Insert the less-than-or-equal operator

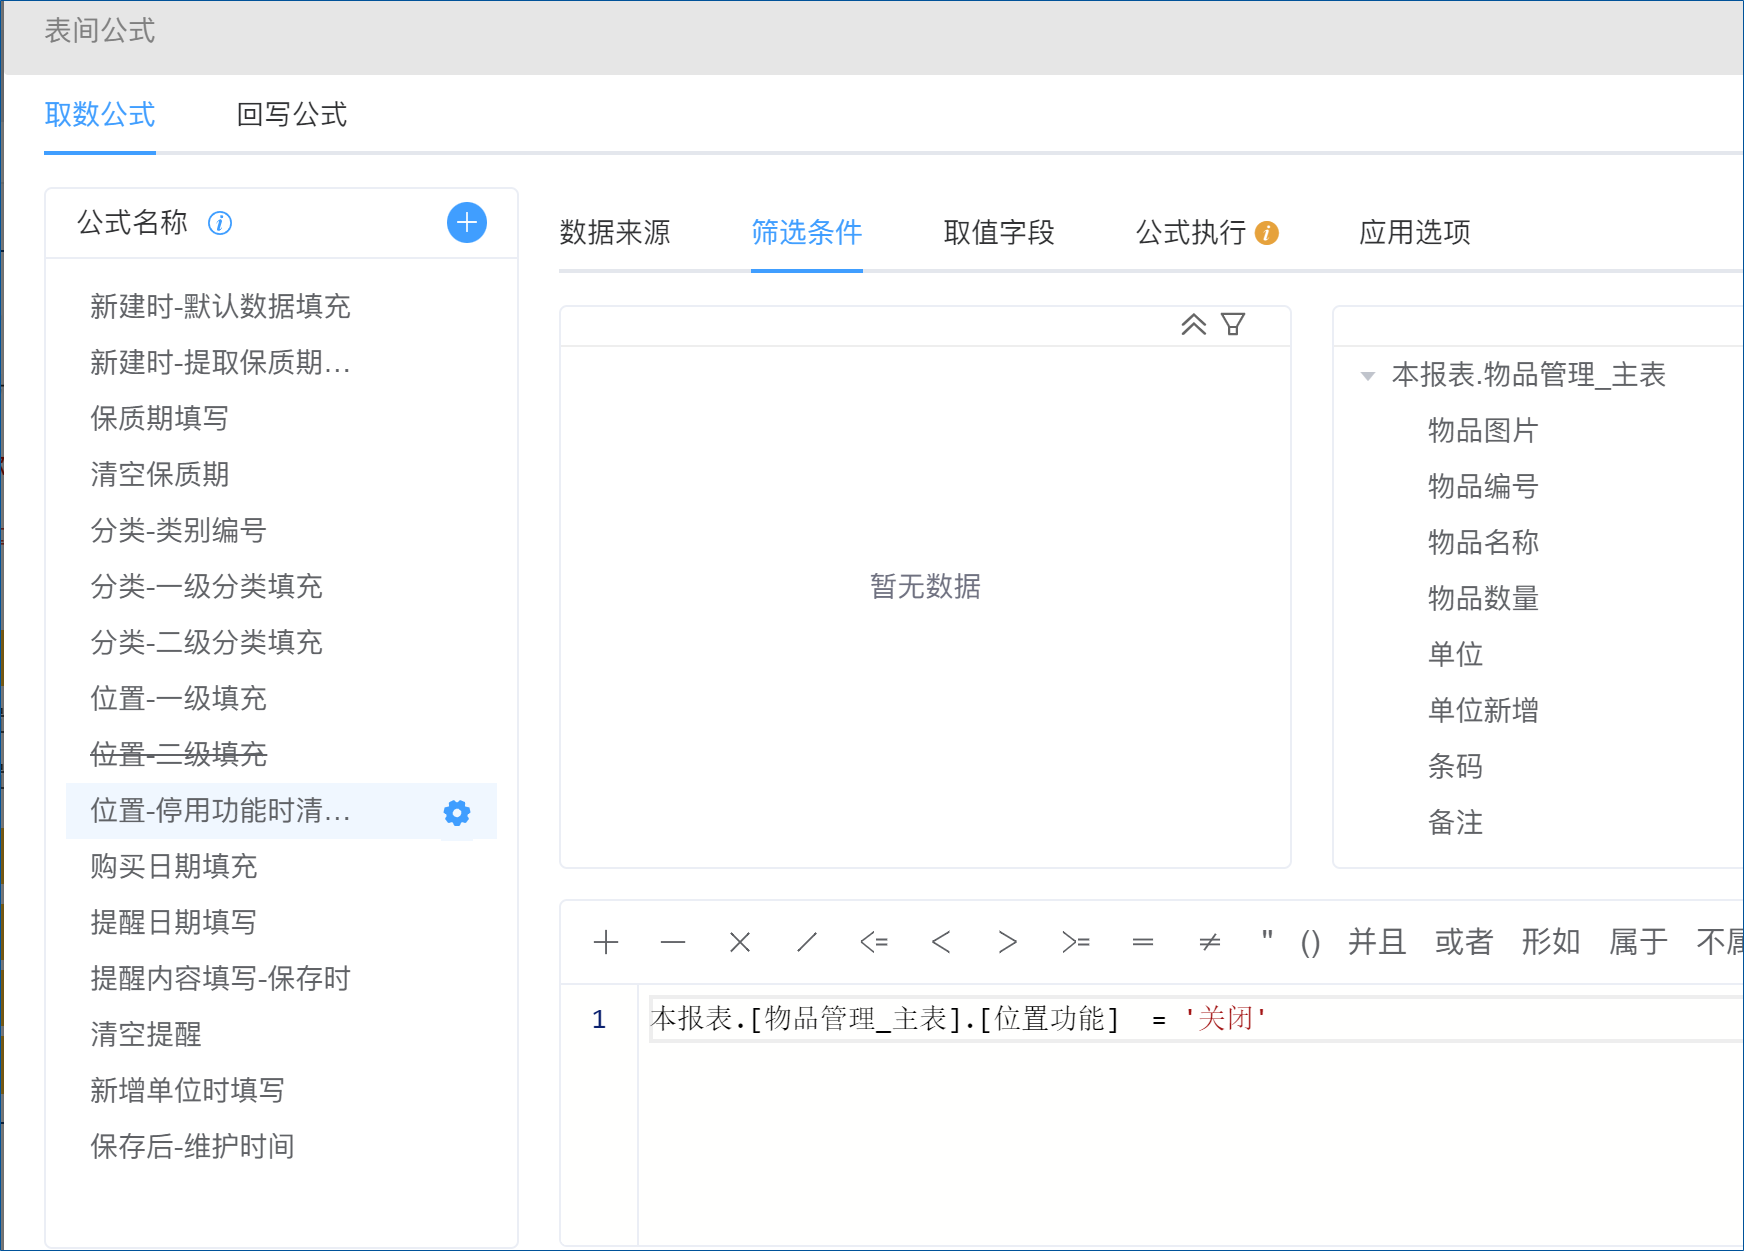click(x=874, y=942)
